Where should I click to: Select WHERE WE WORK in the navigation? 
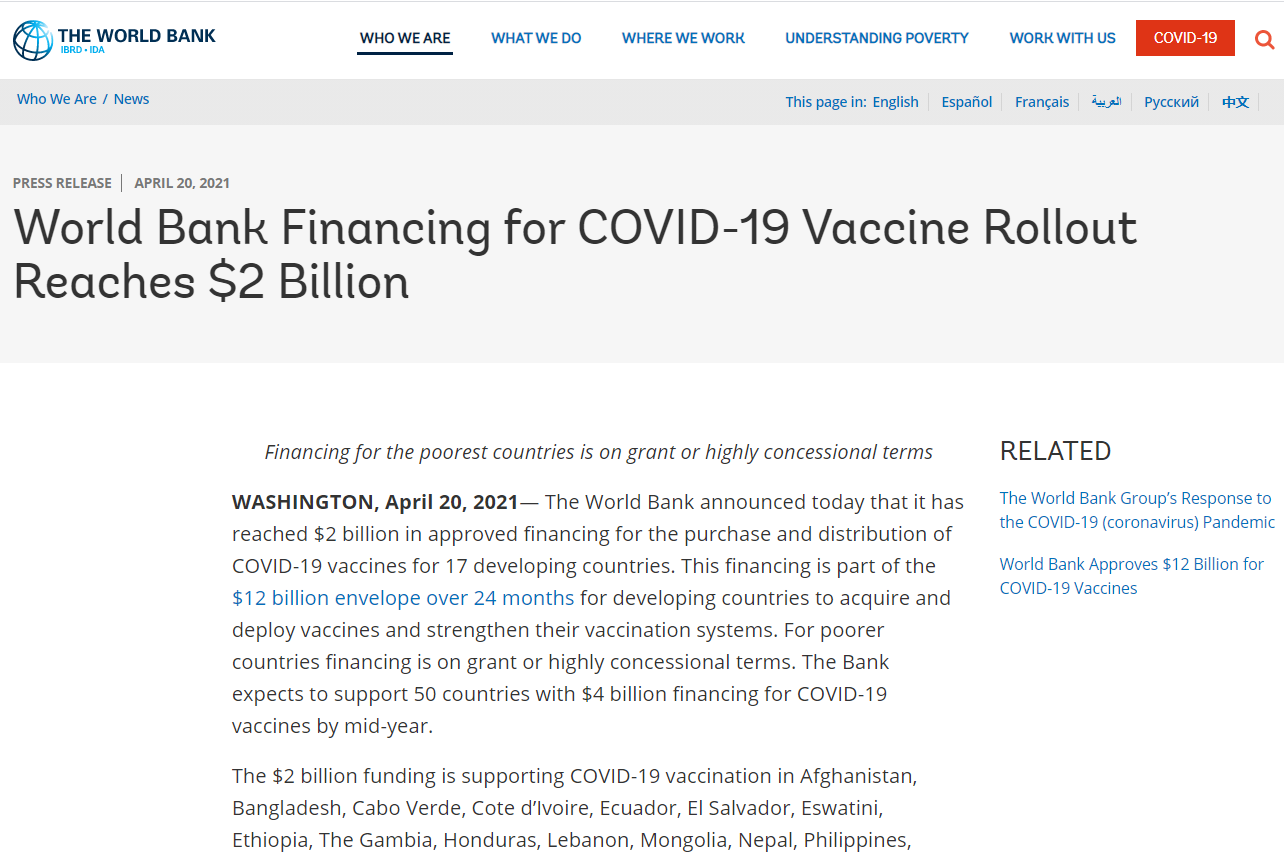(x=683, y=37)
